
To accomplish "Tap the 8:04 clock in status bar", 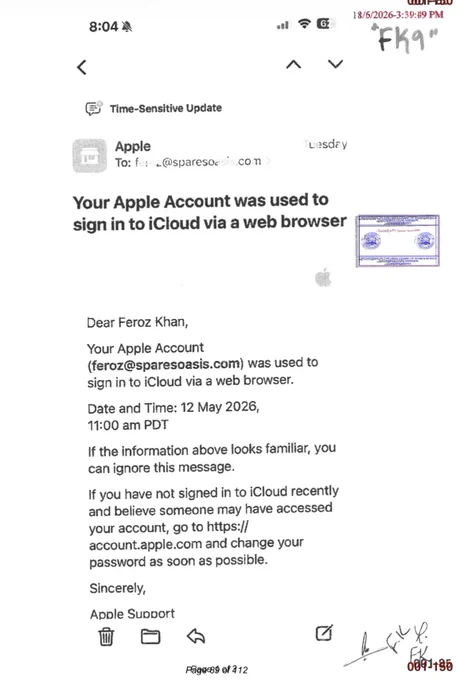I will (103, 26).
